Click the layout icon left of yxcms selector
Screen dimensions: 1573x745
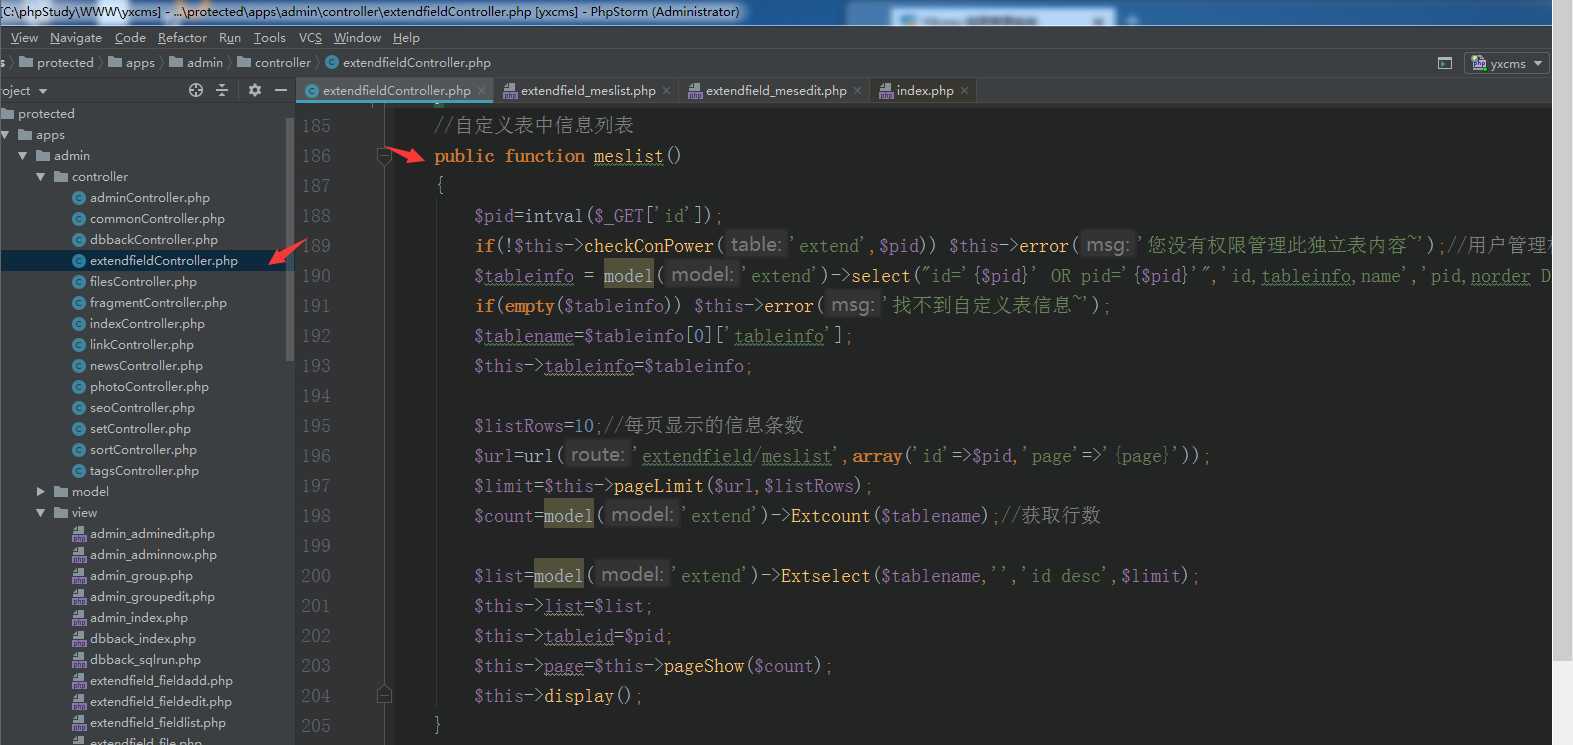[1445, 63]
